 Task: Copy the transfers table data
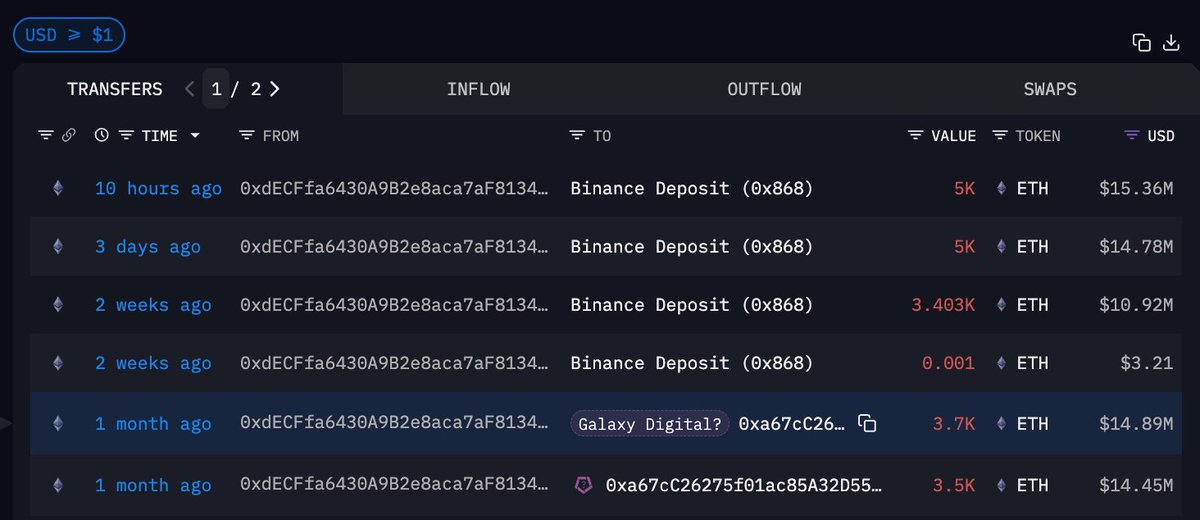(x=1141, y=42)
